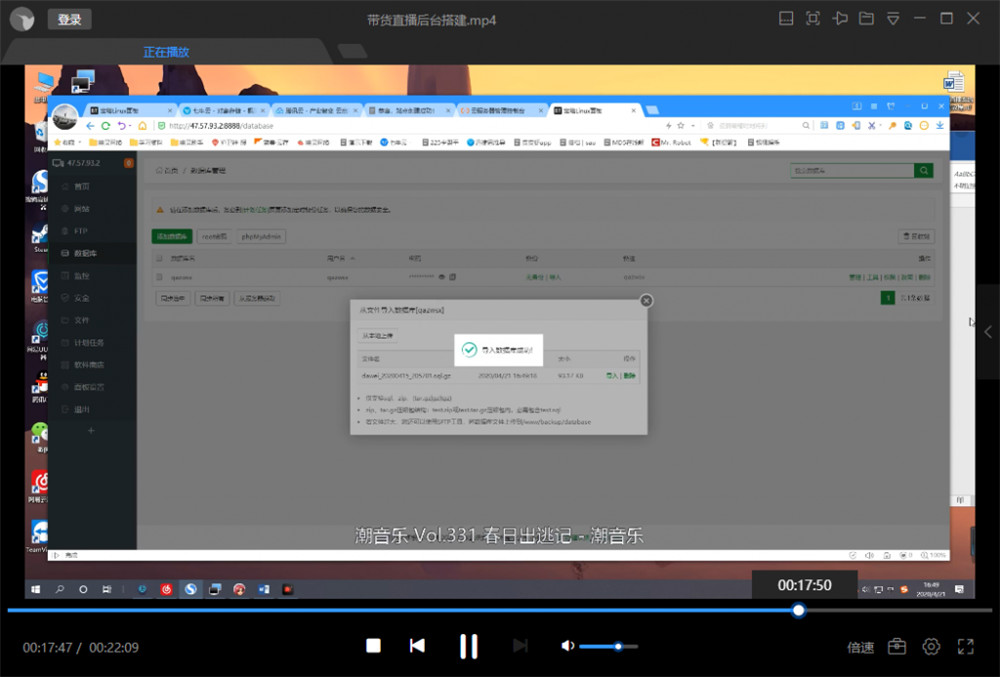Screen dimensions: 1000x677
Task: Mute the audio with speaker icon
Action: [567, 646]
